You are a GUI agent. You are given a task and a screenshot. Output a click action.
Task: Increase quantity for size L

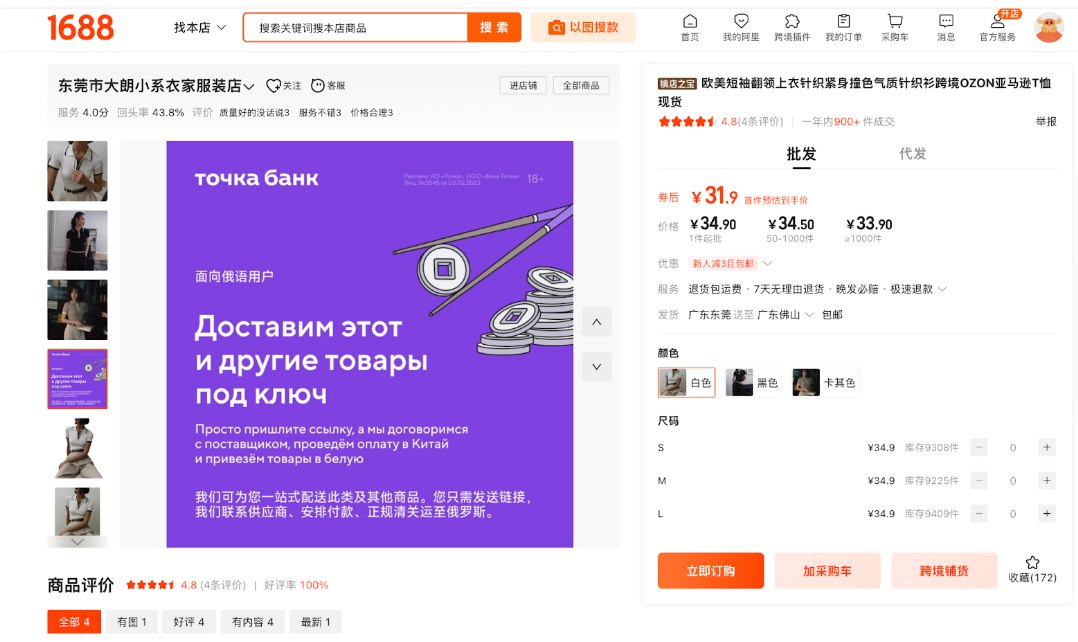(1046, 513)
